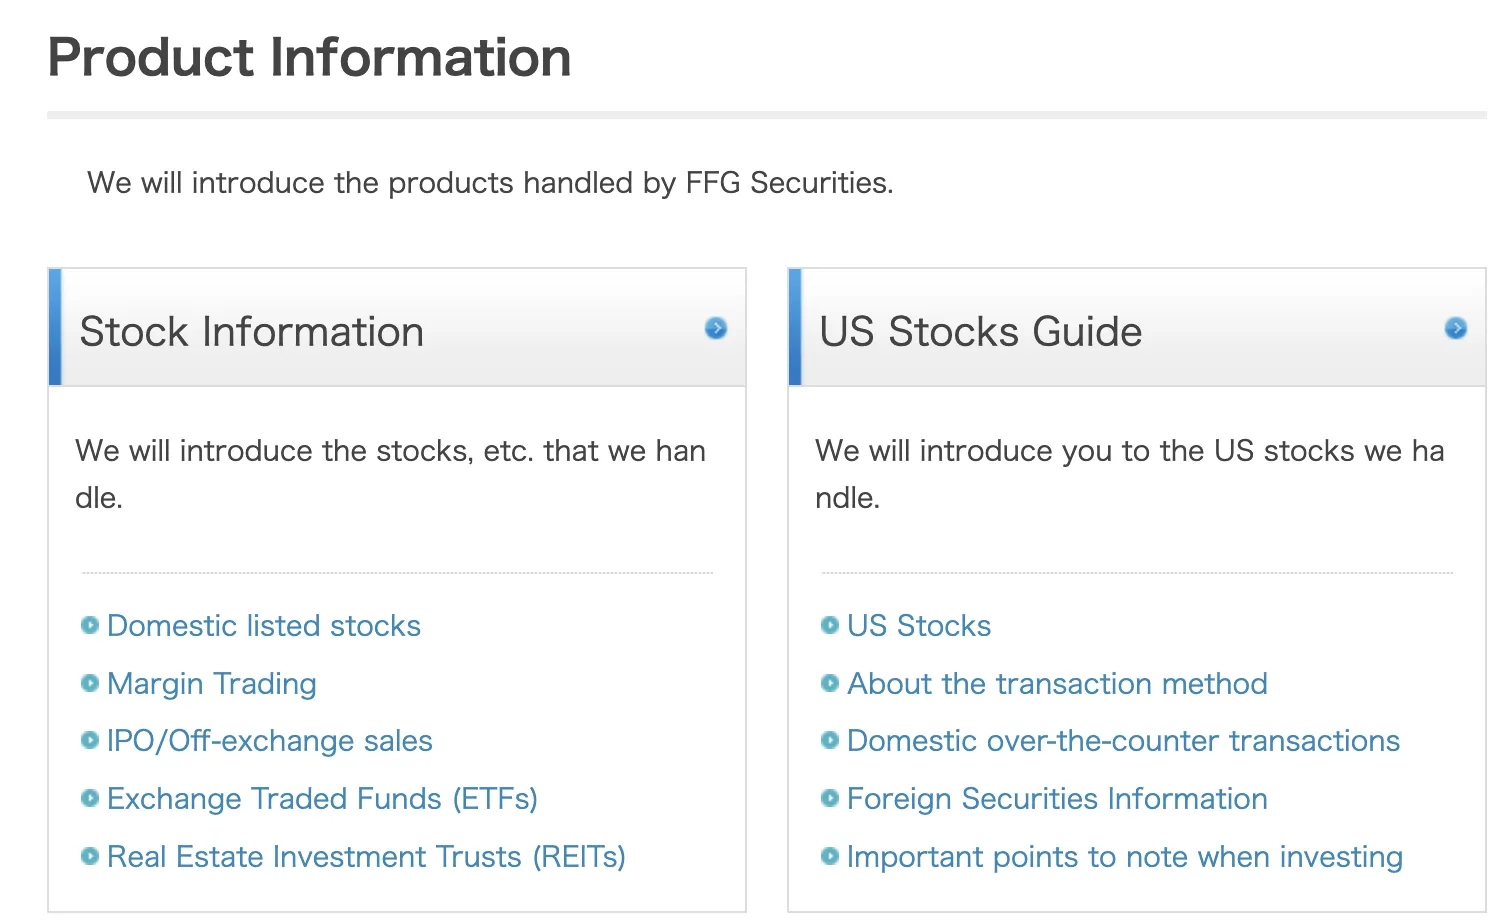Click bullet icon beside US Stocks link
Screen dimensions: 1500x924
click(830, 625)
